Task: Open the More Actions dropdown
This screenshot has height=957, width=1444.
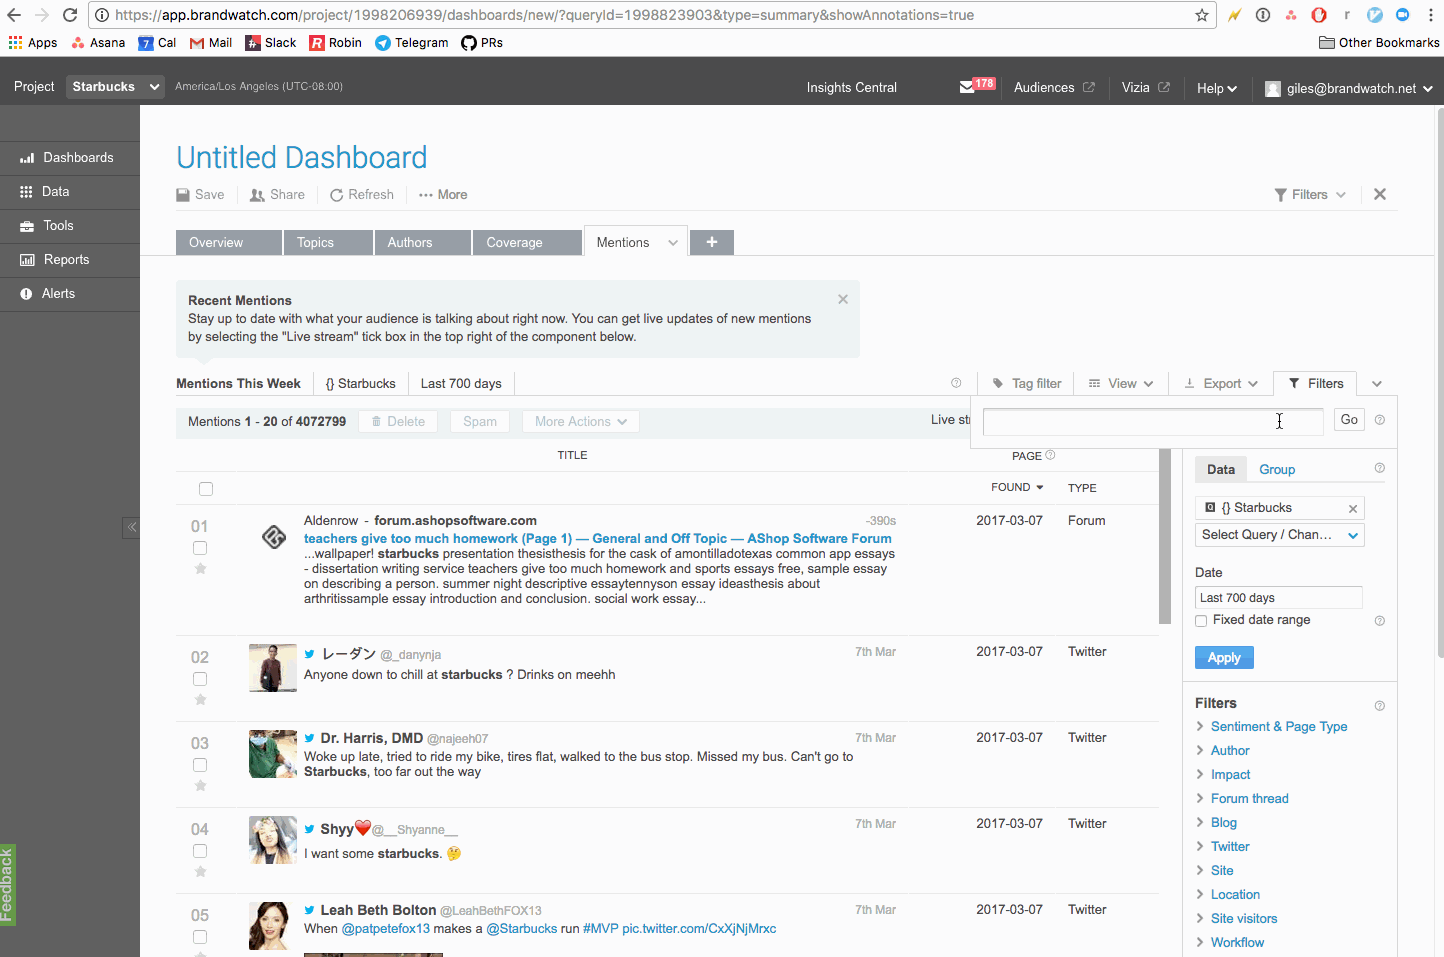Action: pyautogui.click(x=580, y=421)
